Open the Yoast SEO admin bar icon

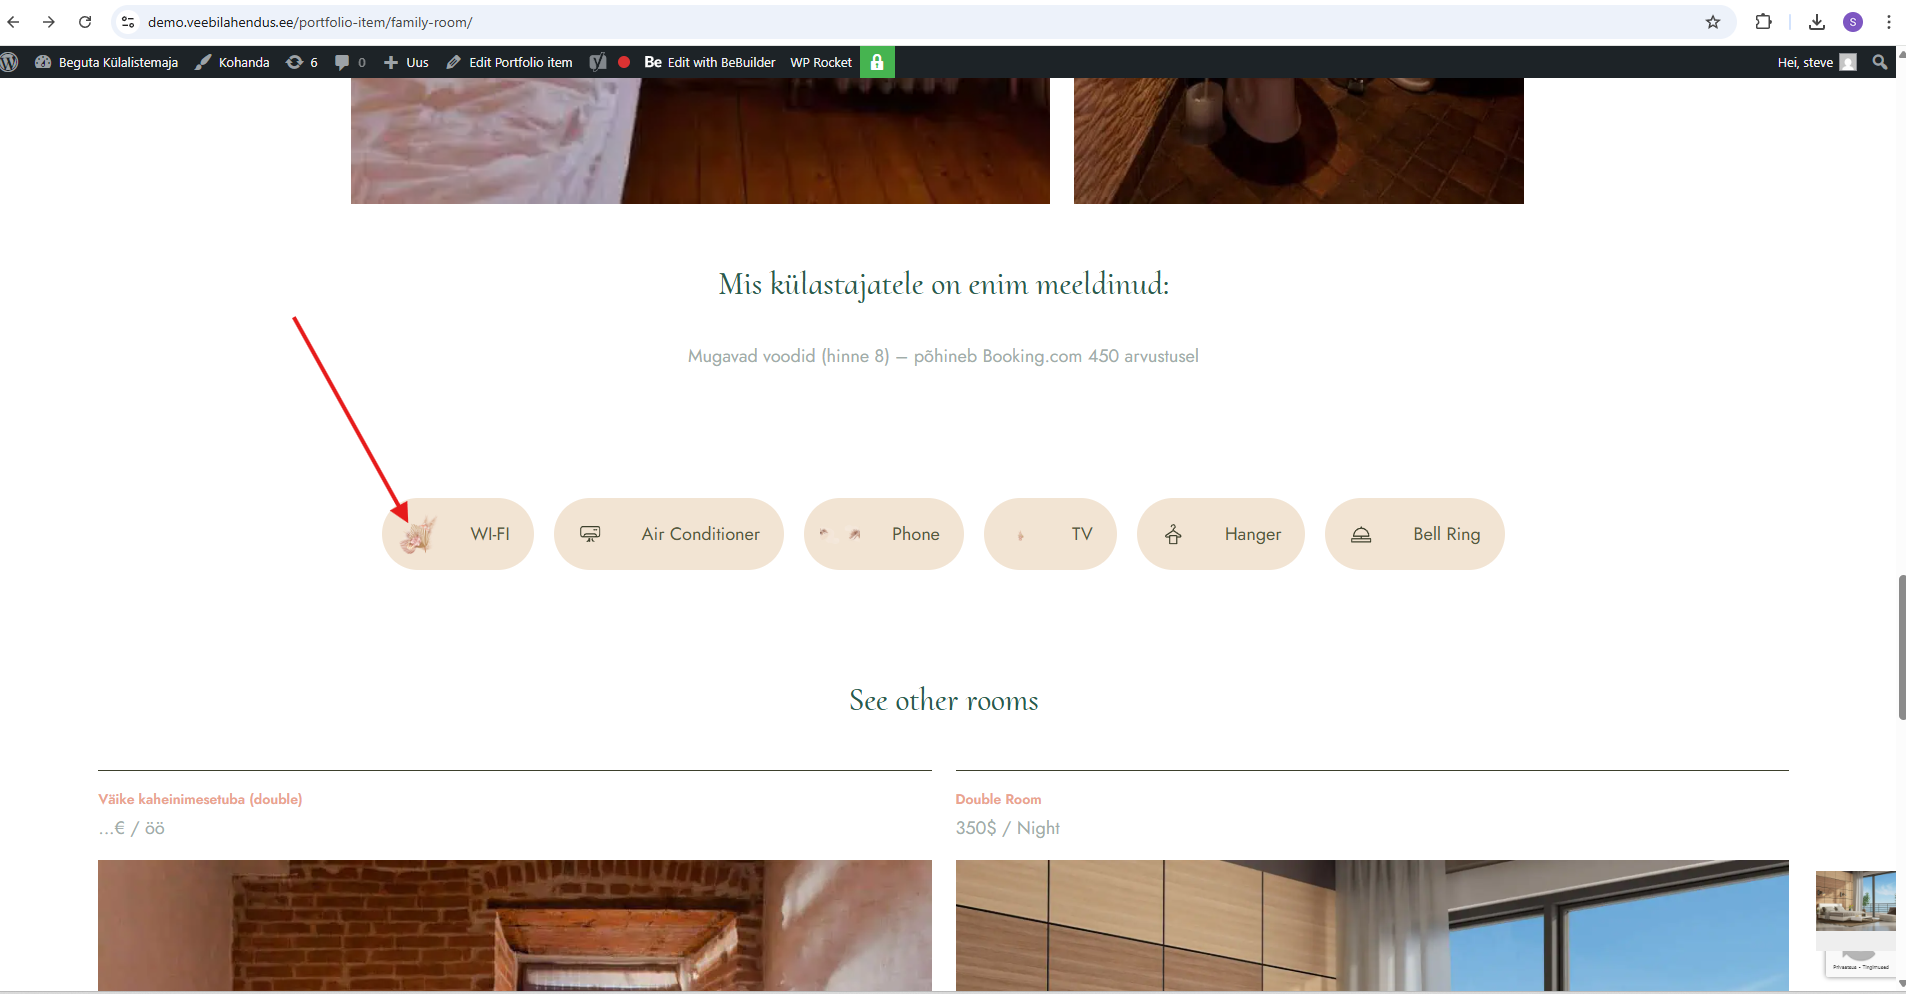click(x=598, y=62)
